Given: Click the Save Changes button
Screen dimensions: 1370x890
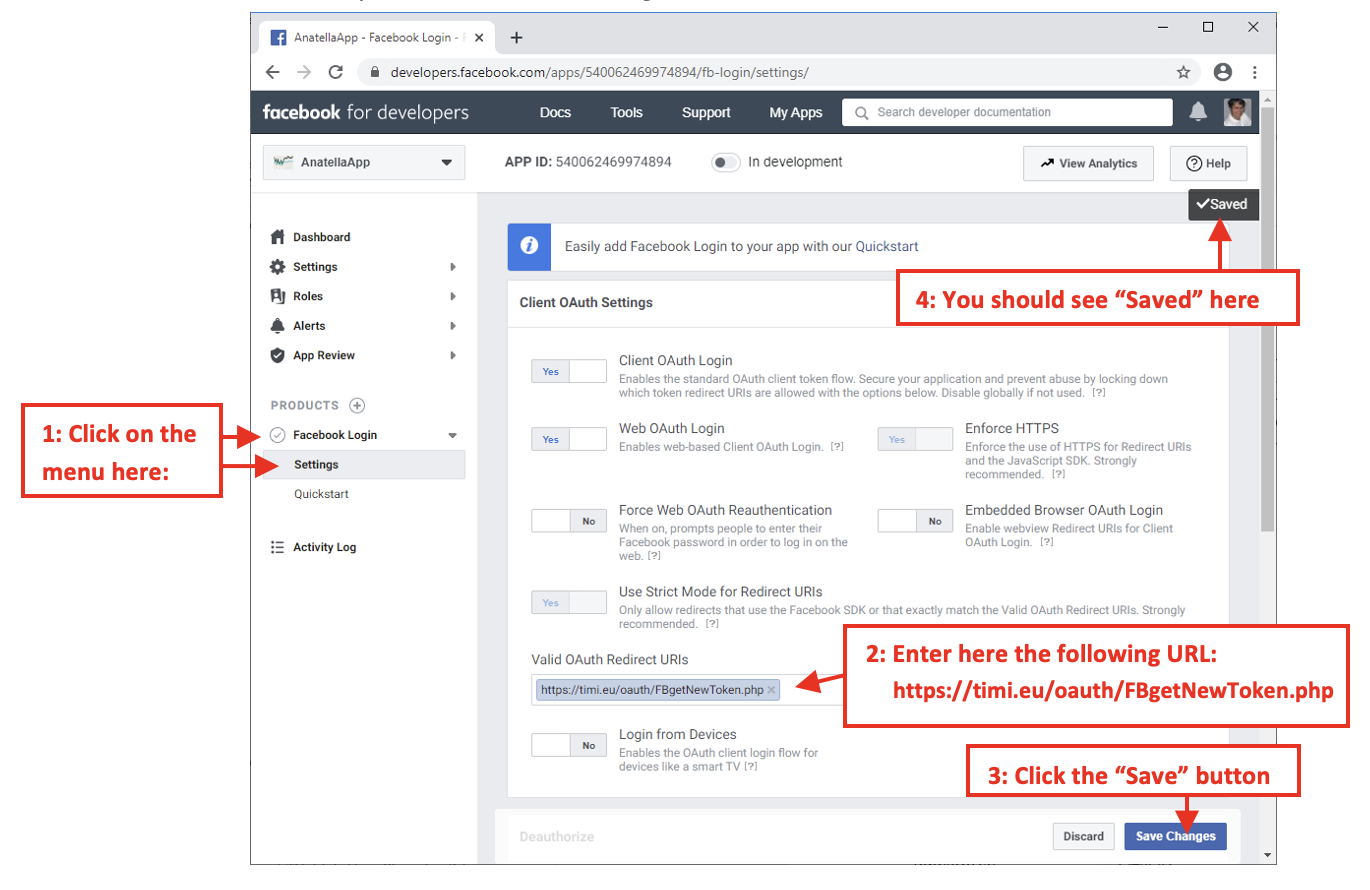Looking at the screenshot, I should tap(1175, 836).
